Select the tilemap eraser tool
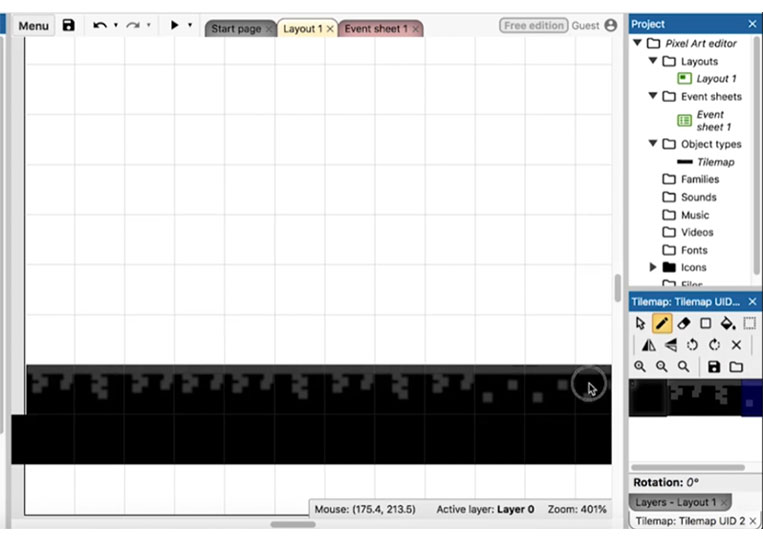763x541 pixels. (684, 323)
